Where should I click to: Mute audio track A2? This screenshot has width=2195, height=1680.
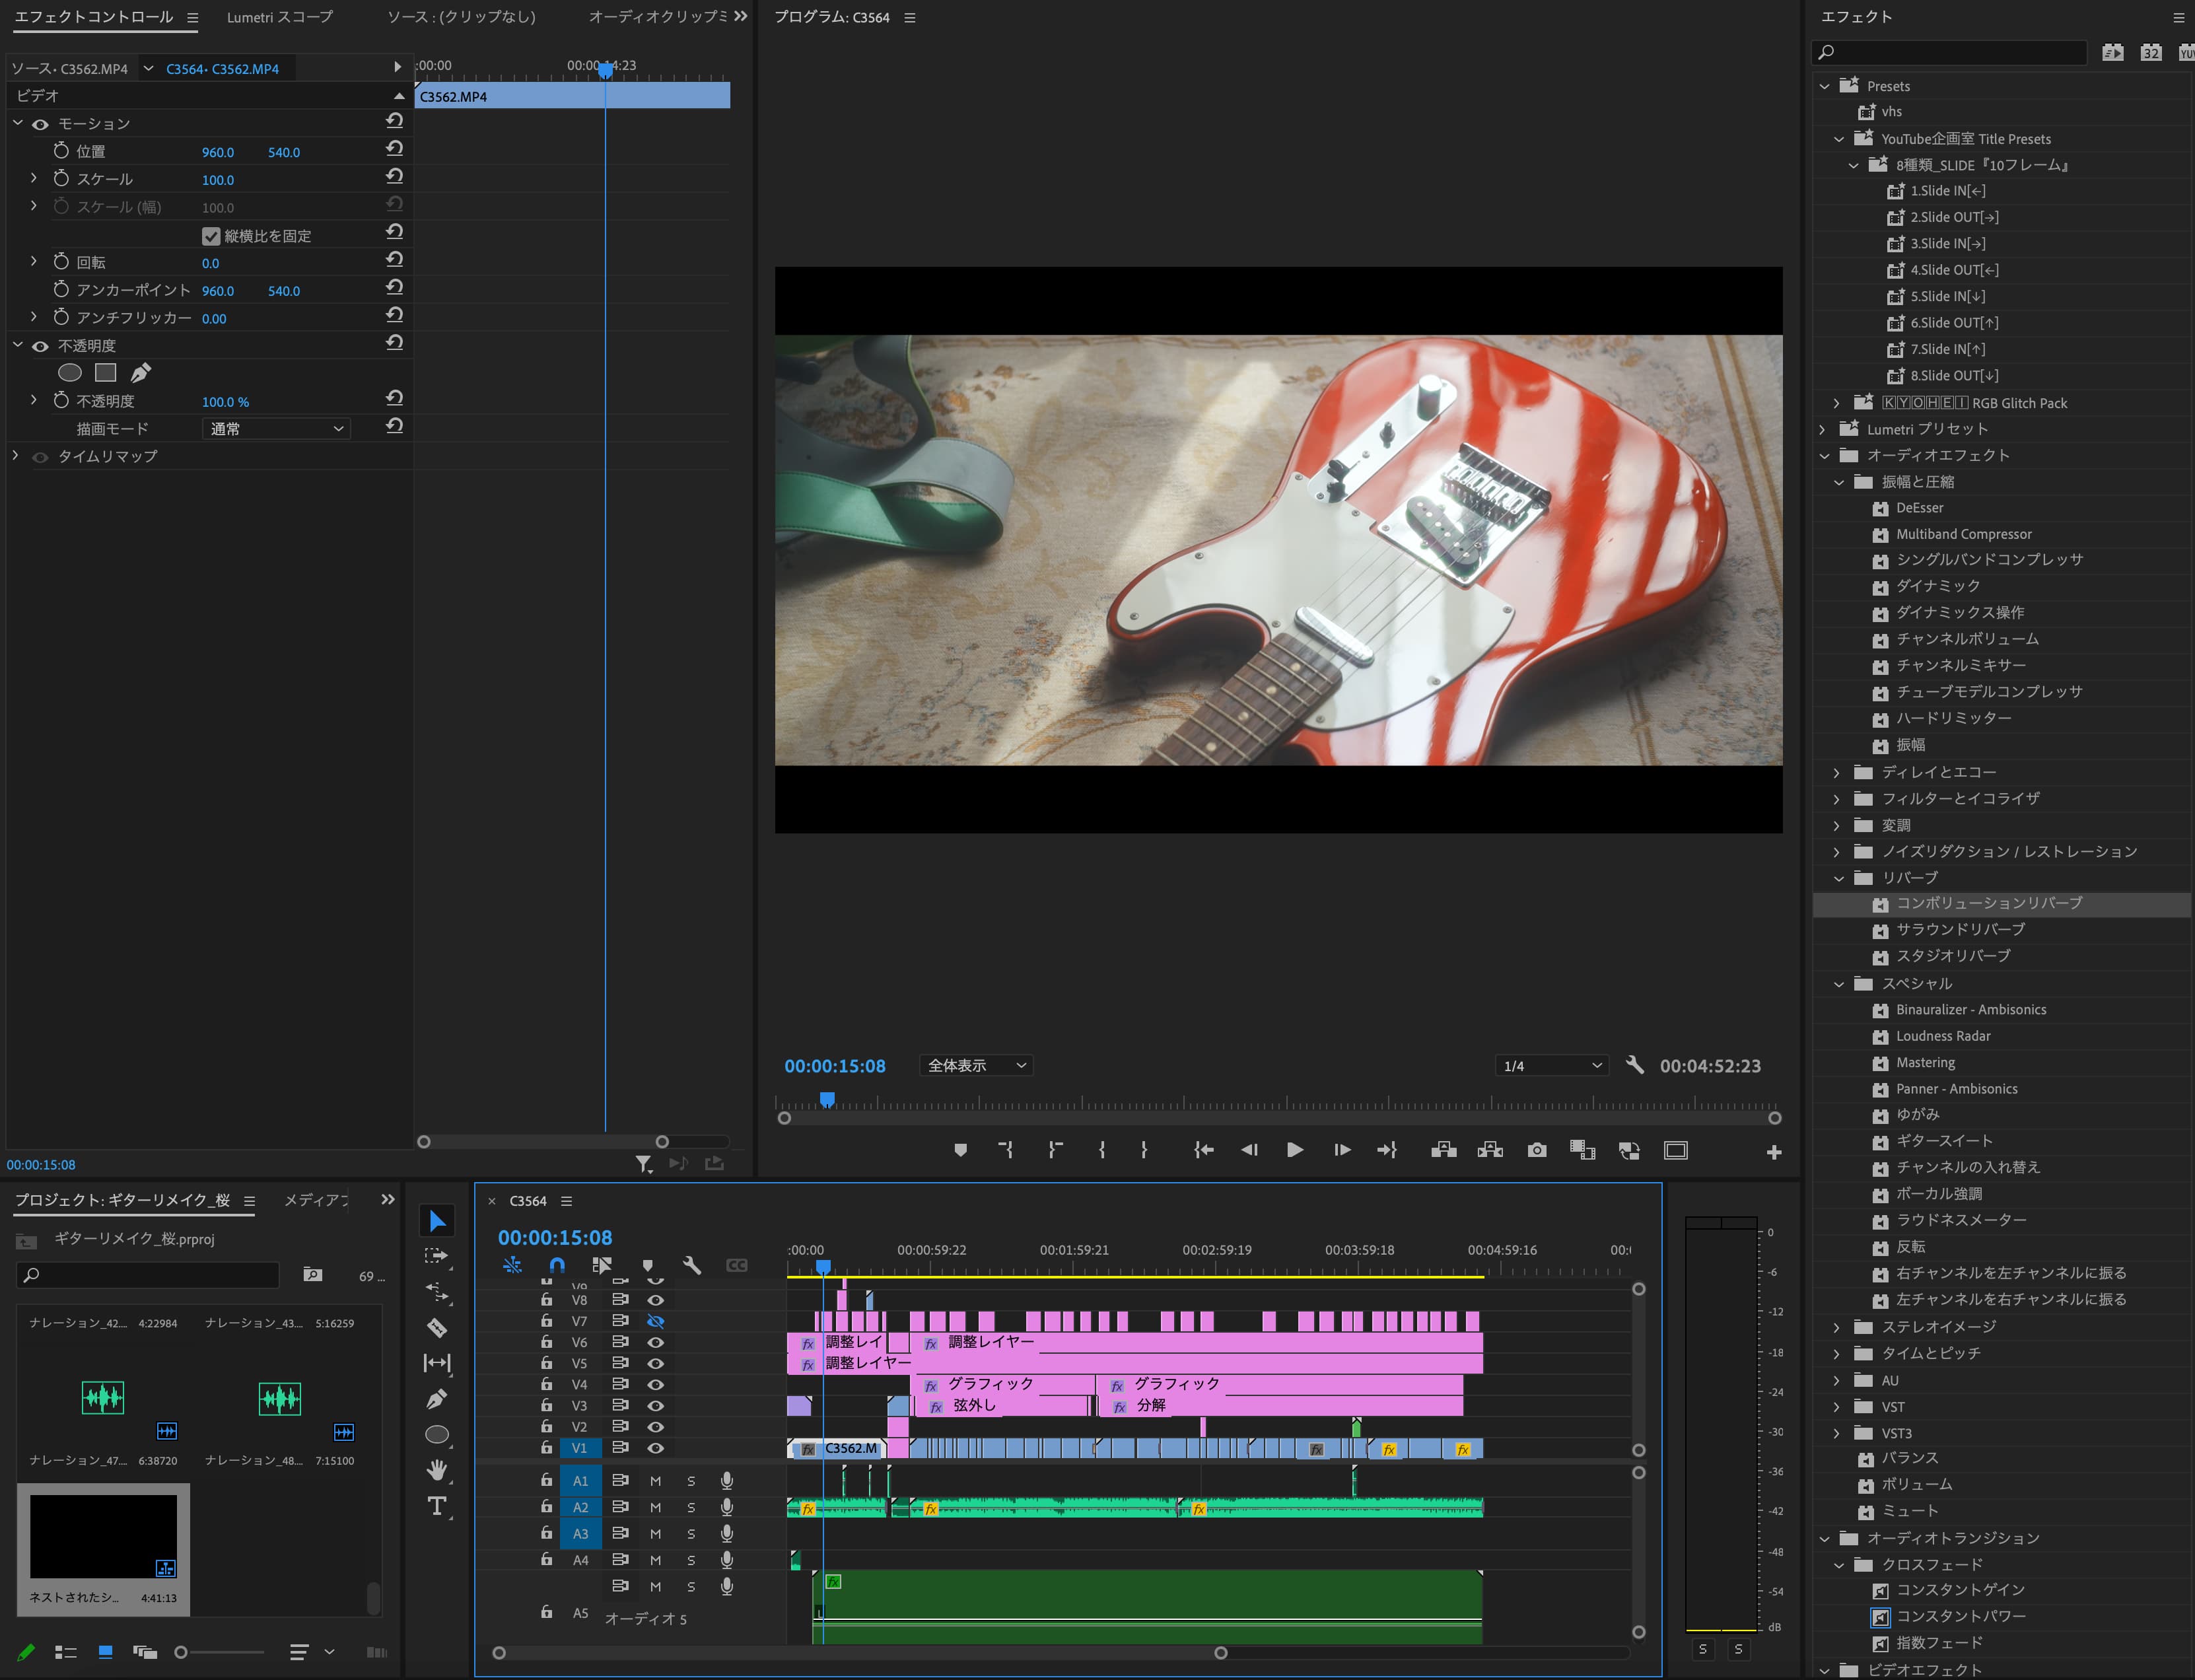point(655,1507)
